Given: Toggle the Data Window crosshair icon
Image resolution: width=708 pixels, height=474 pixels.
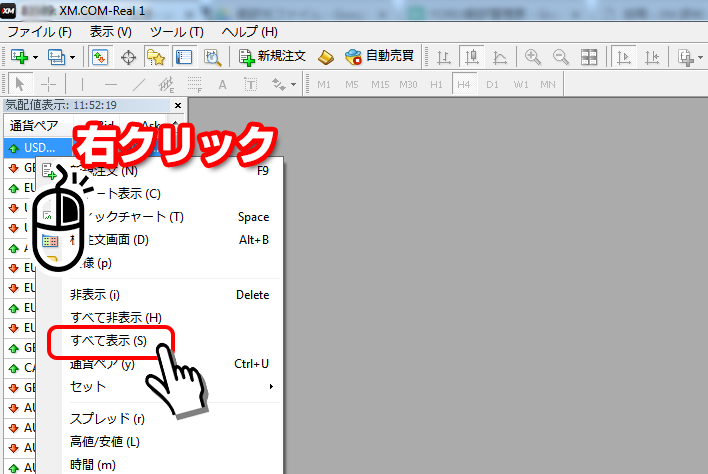Looking at the screenshot, I should [x=128, y=57].
